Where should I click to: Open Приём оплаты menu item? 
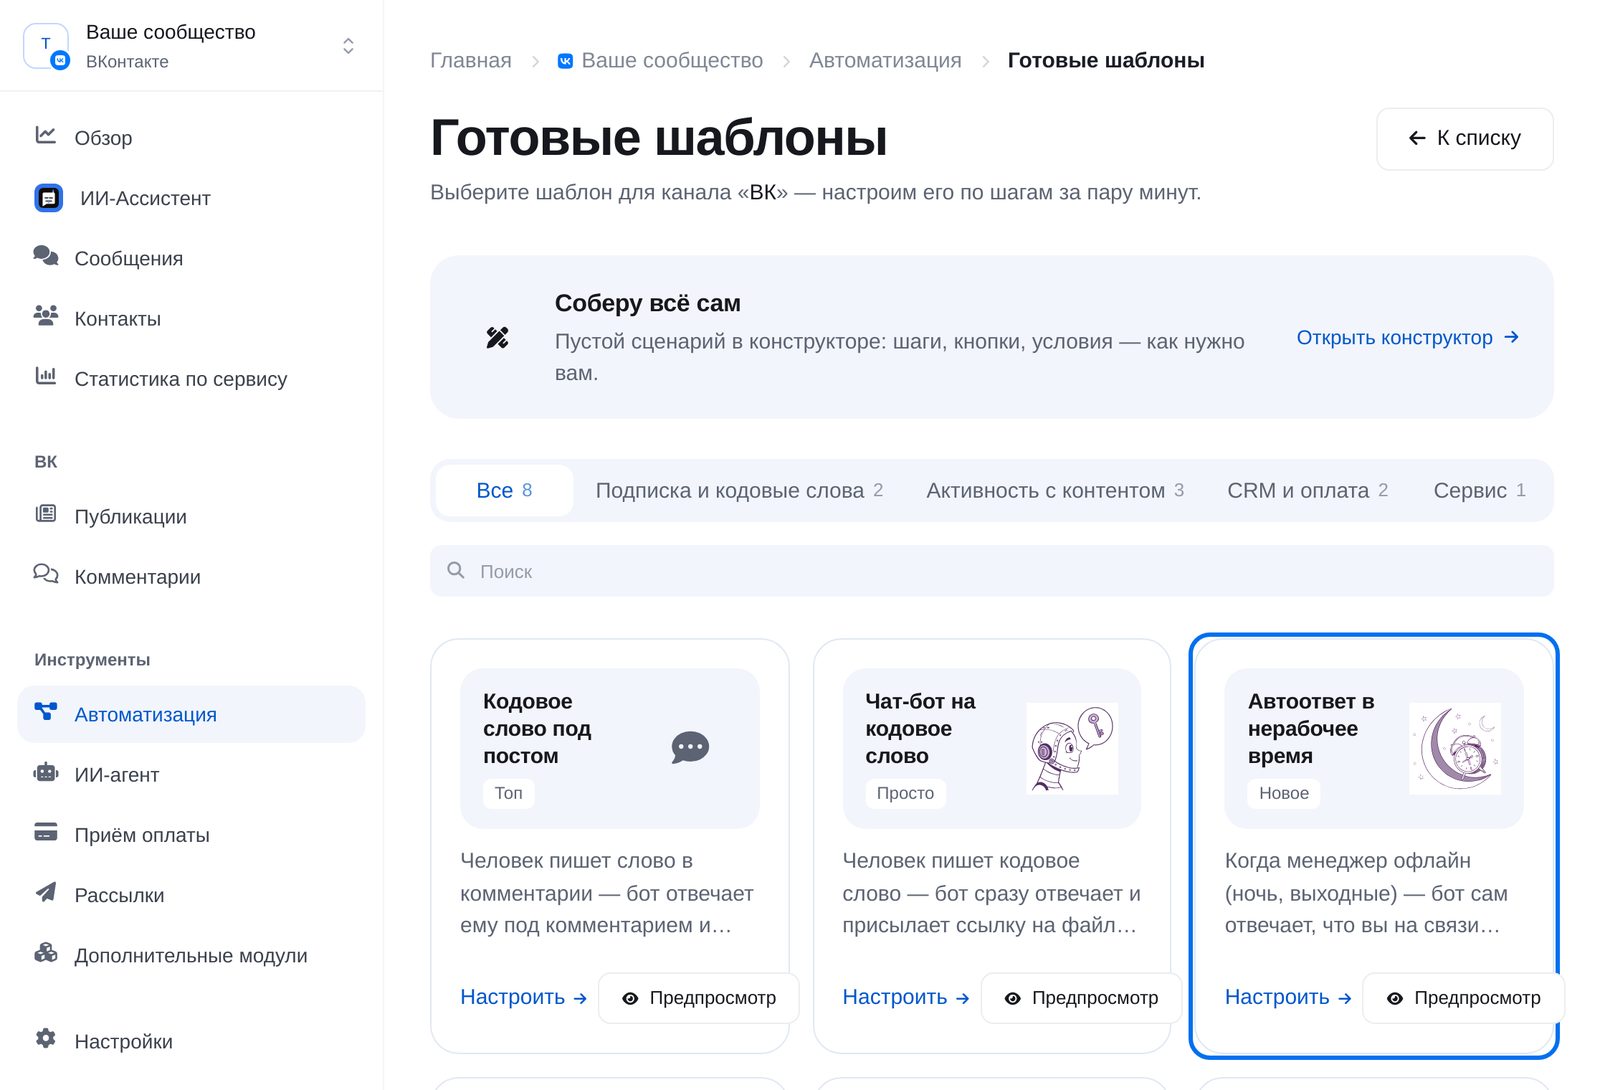pos(191,834)
